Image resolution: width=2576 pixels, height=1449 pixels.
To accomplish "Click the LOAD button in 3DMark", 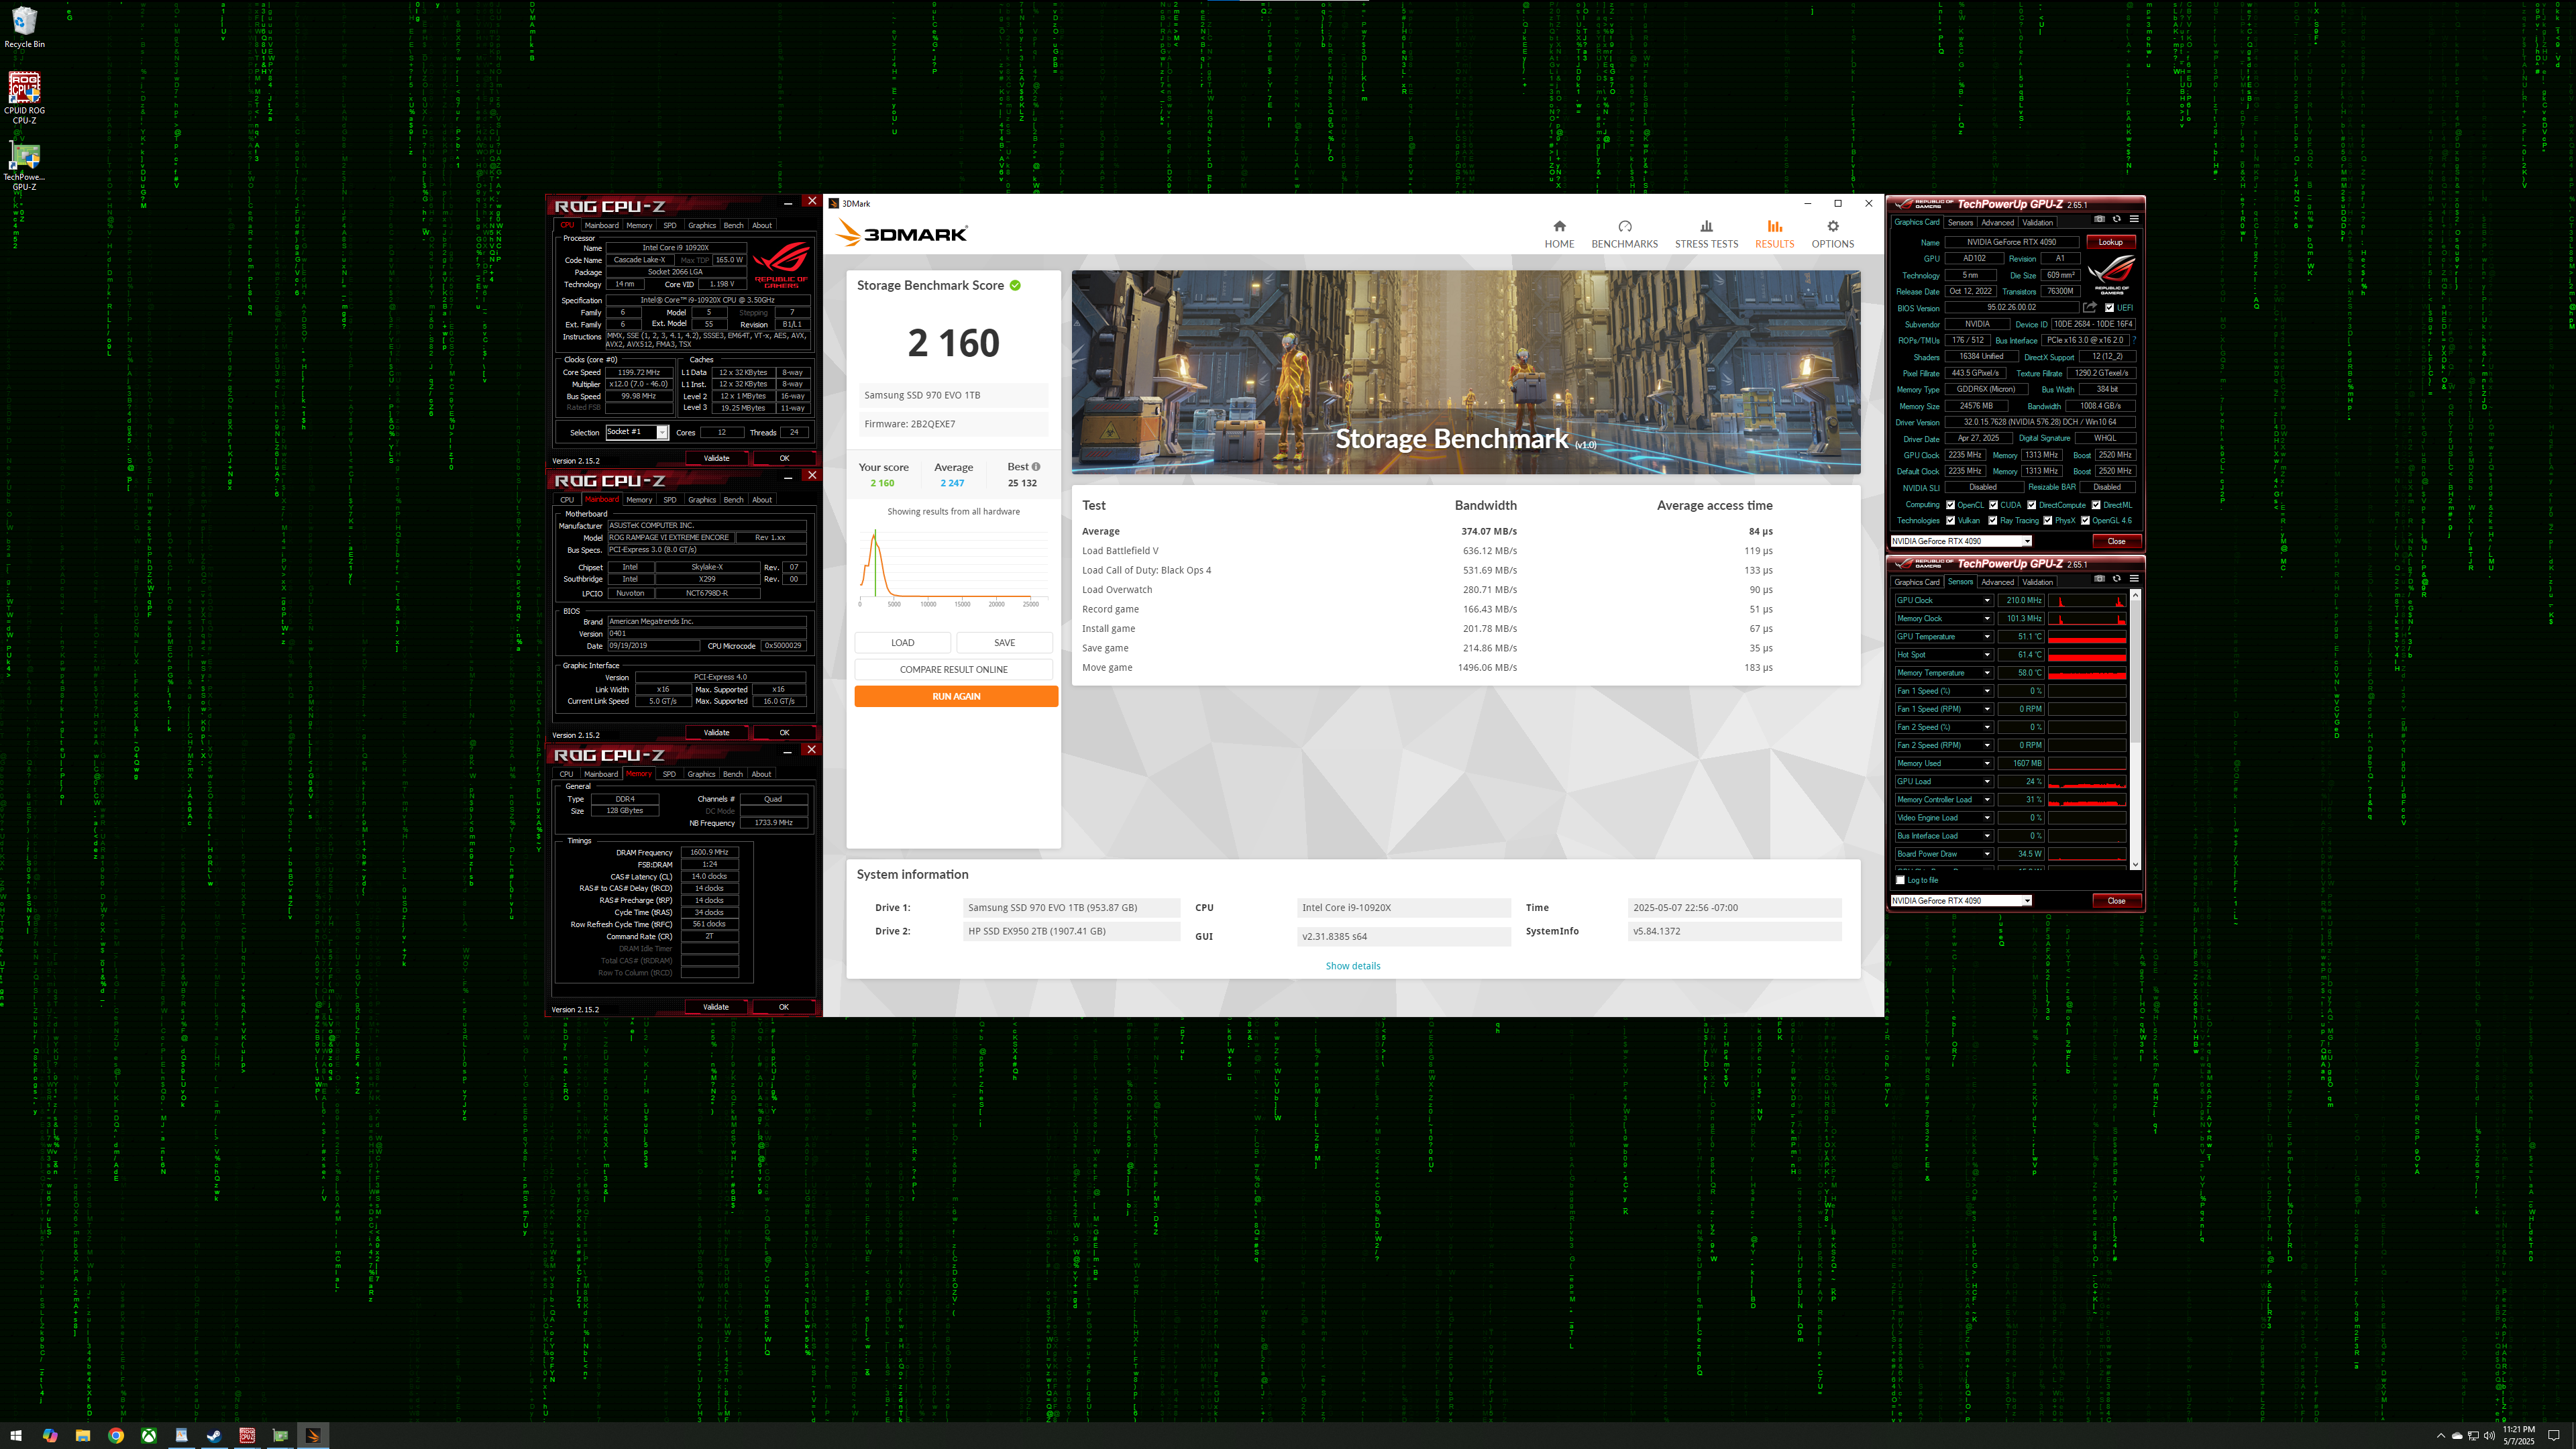I will (902, 643).
